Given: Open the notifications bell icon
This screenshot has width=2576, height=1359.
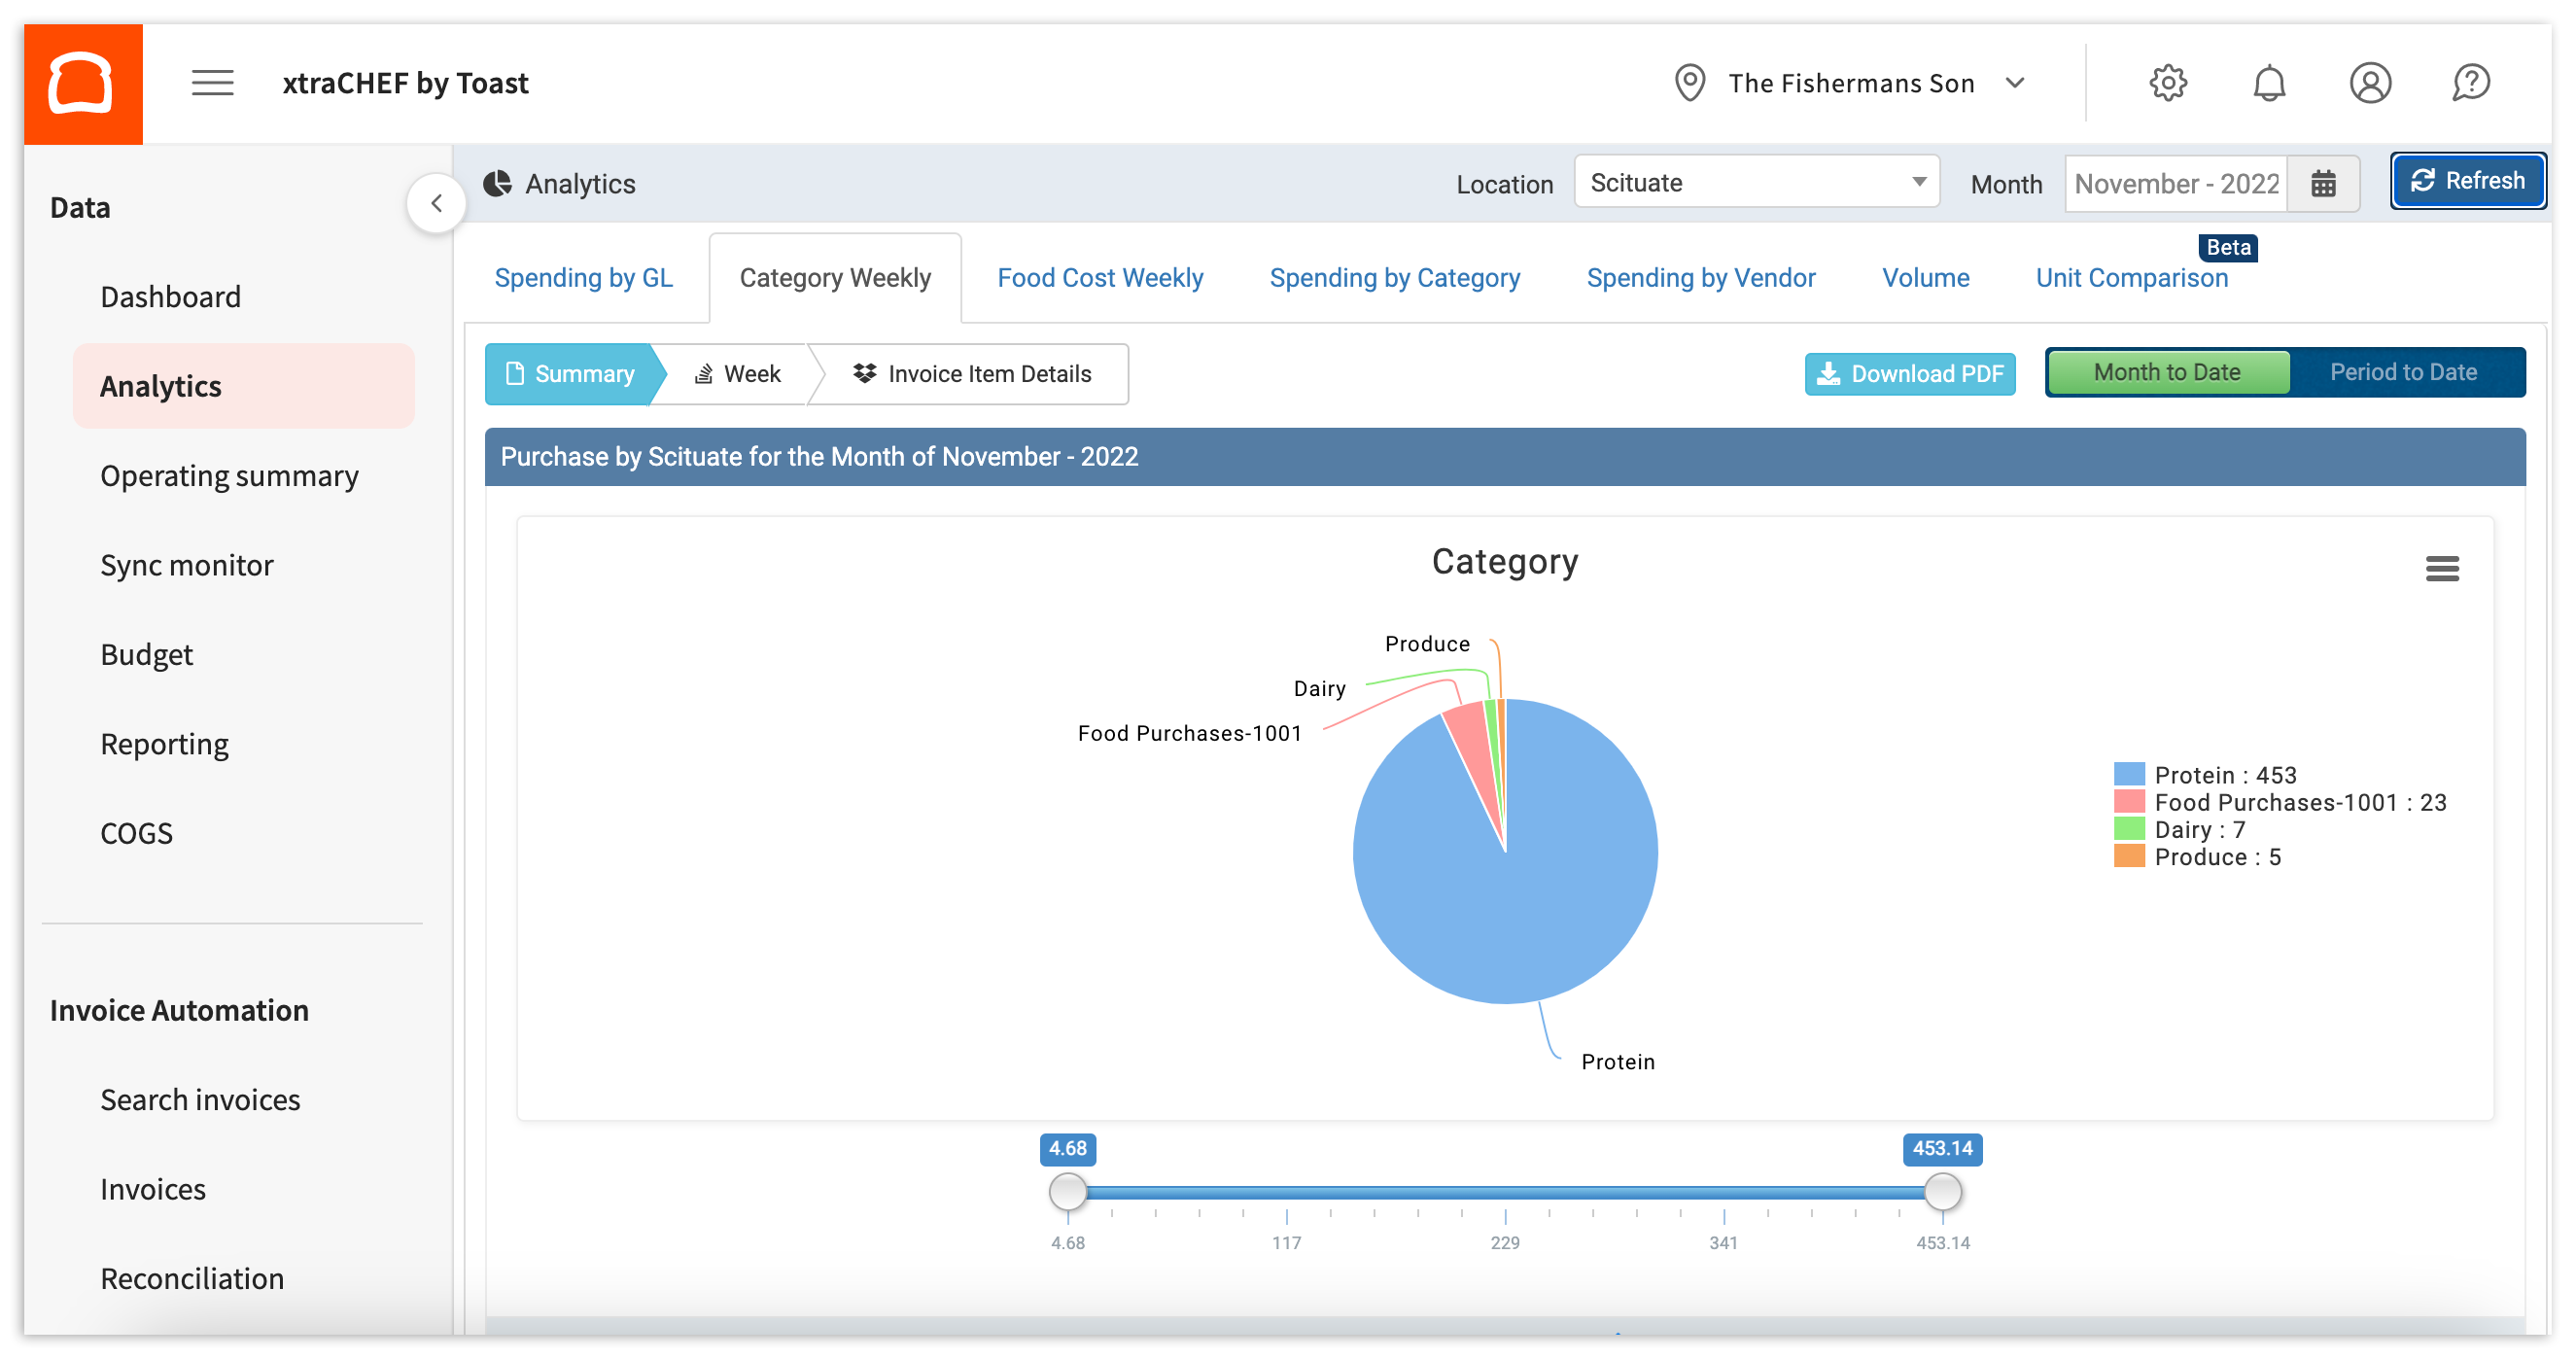Looking at the screenshot, I should [x=2270, y=82].
